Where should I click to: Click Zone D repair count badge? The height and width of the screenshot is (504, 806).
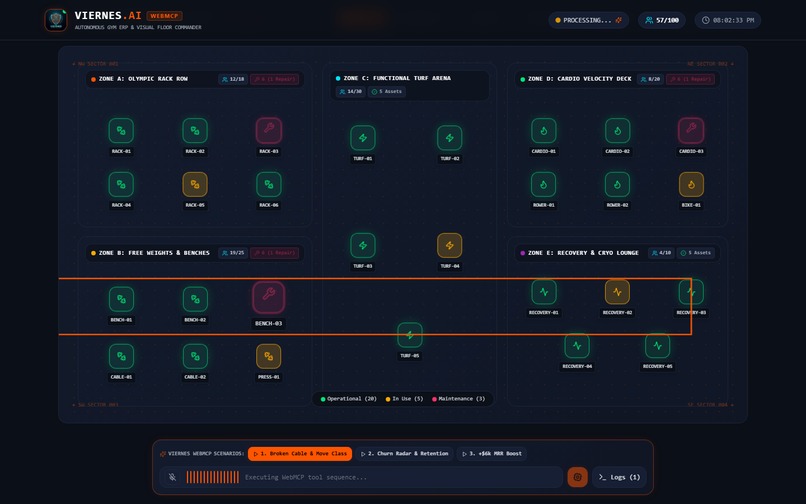click(x=690, y=79)
